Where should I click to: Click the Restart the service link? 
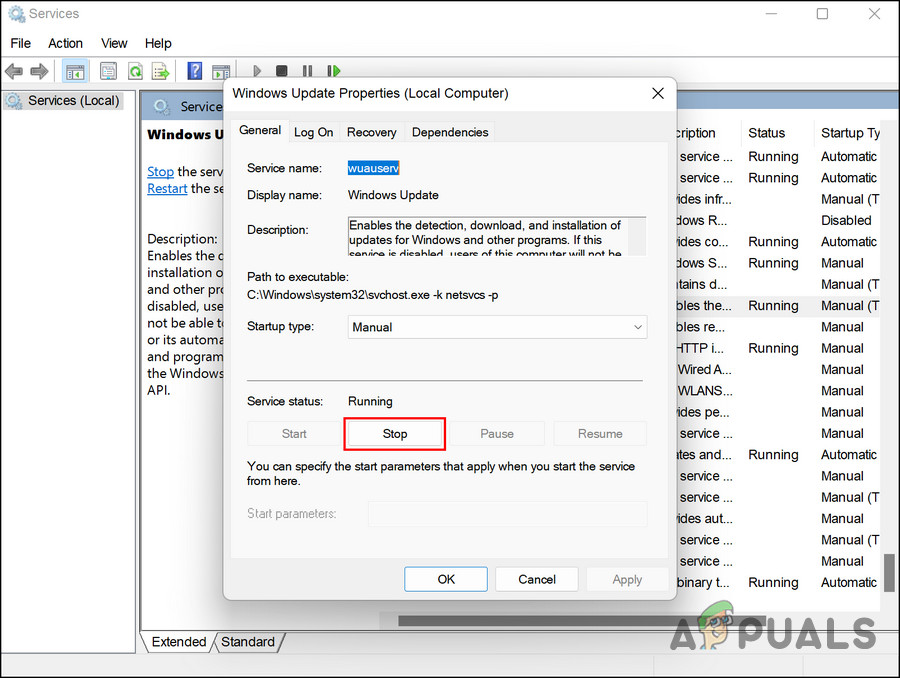[167, 188]
